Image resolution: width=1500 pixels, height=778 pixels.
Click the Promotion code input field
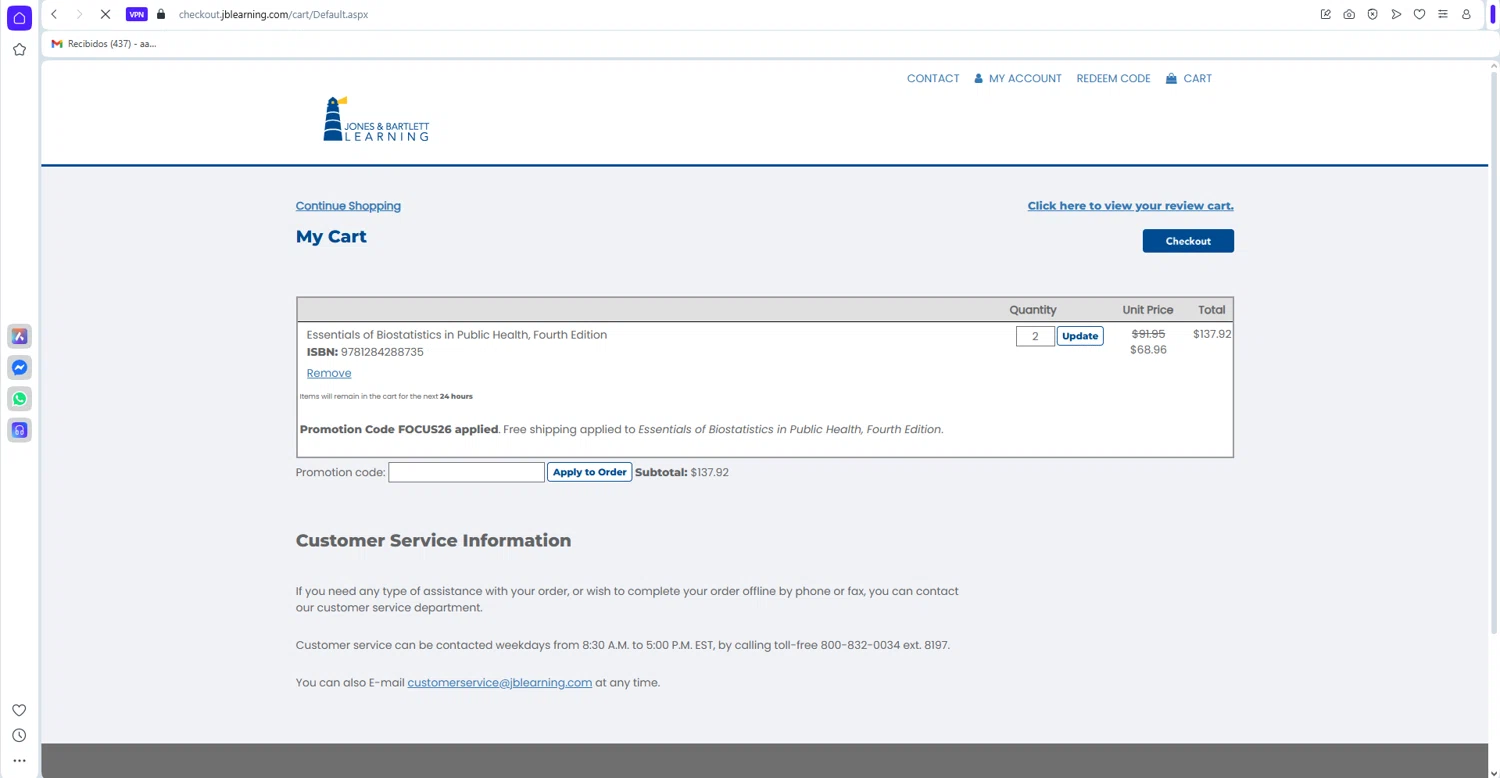click(x=466, y=472)
